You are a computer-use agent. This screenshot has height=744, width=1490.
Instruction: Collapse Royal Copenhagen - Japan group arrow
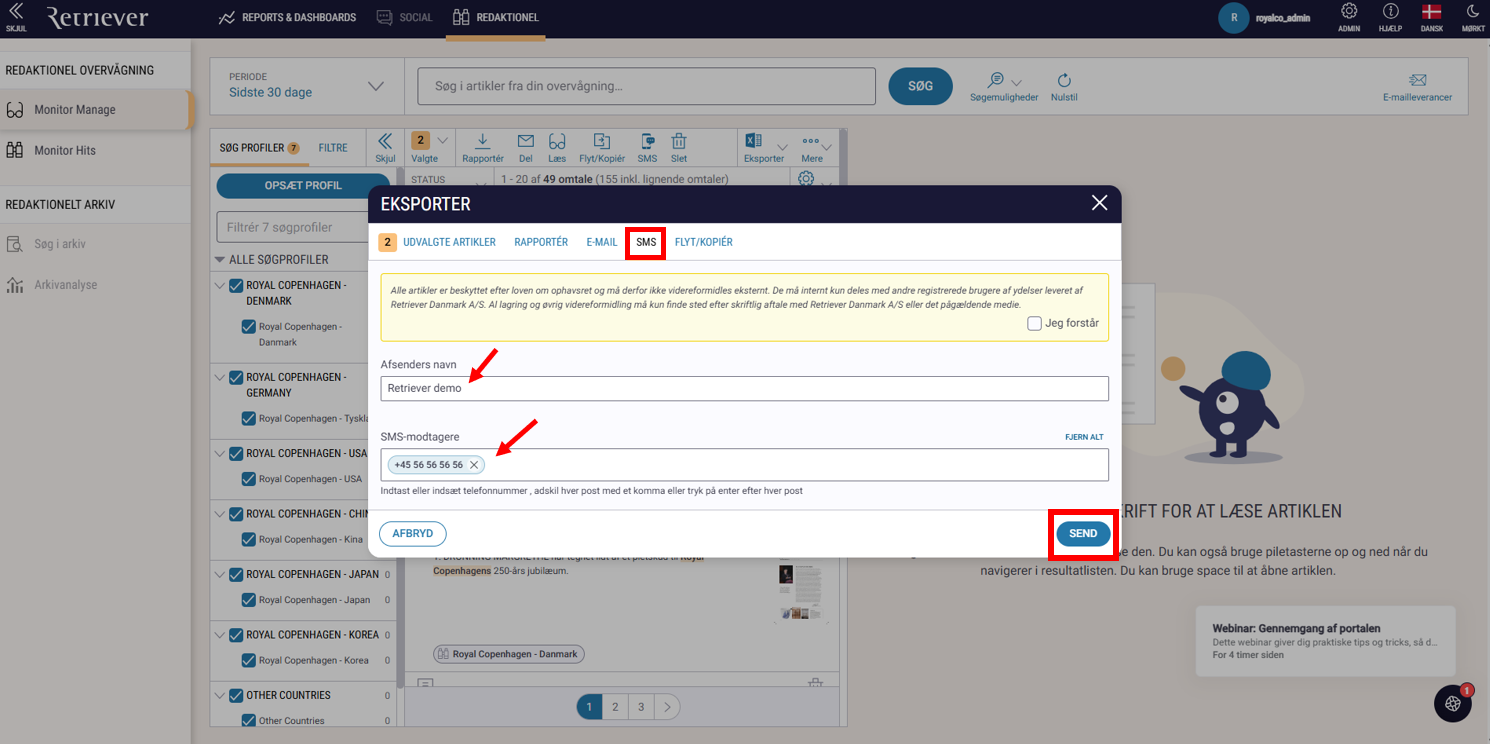[220, 574]
